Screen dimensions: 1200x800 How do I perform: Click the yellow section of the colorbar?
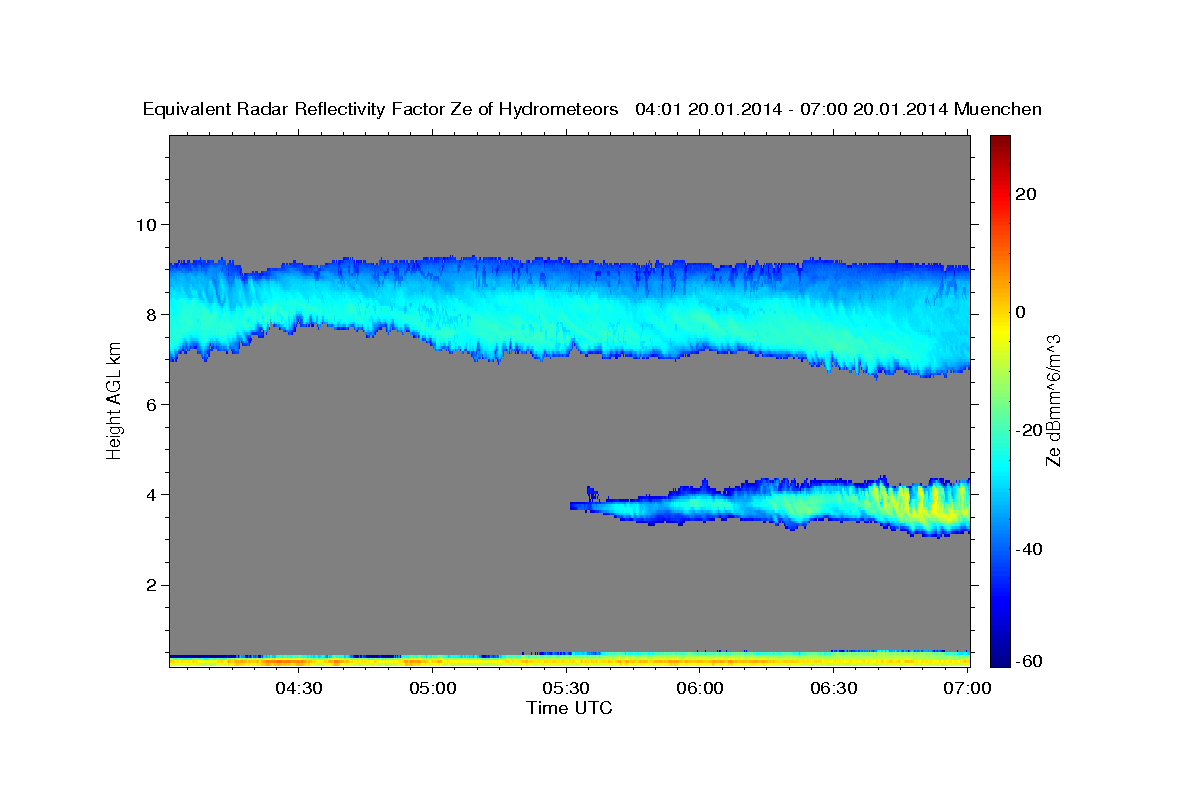(x=999, y=325)
